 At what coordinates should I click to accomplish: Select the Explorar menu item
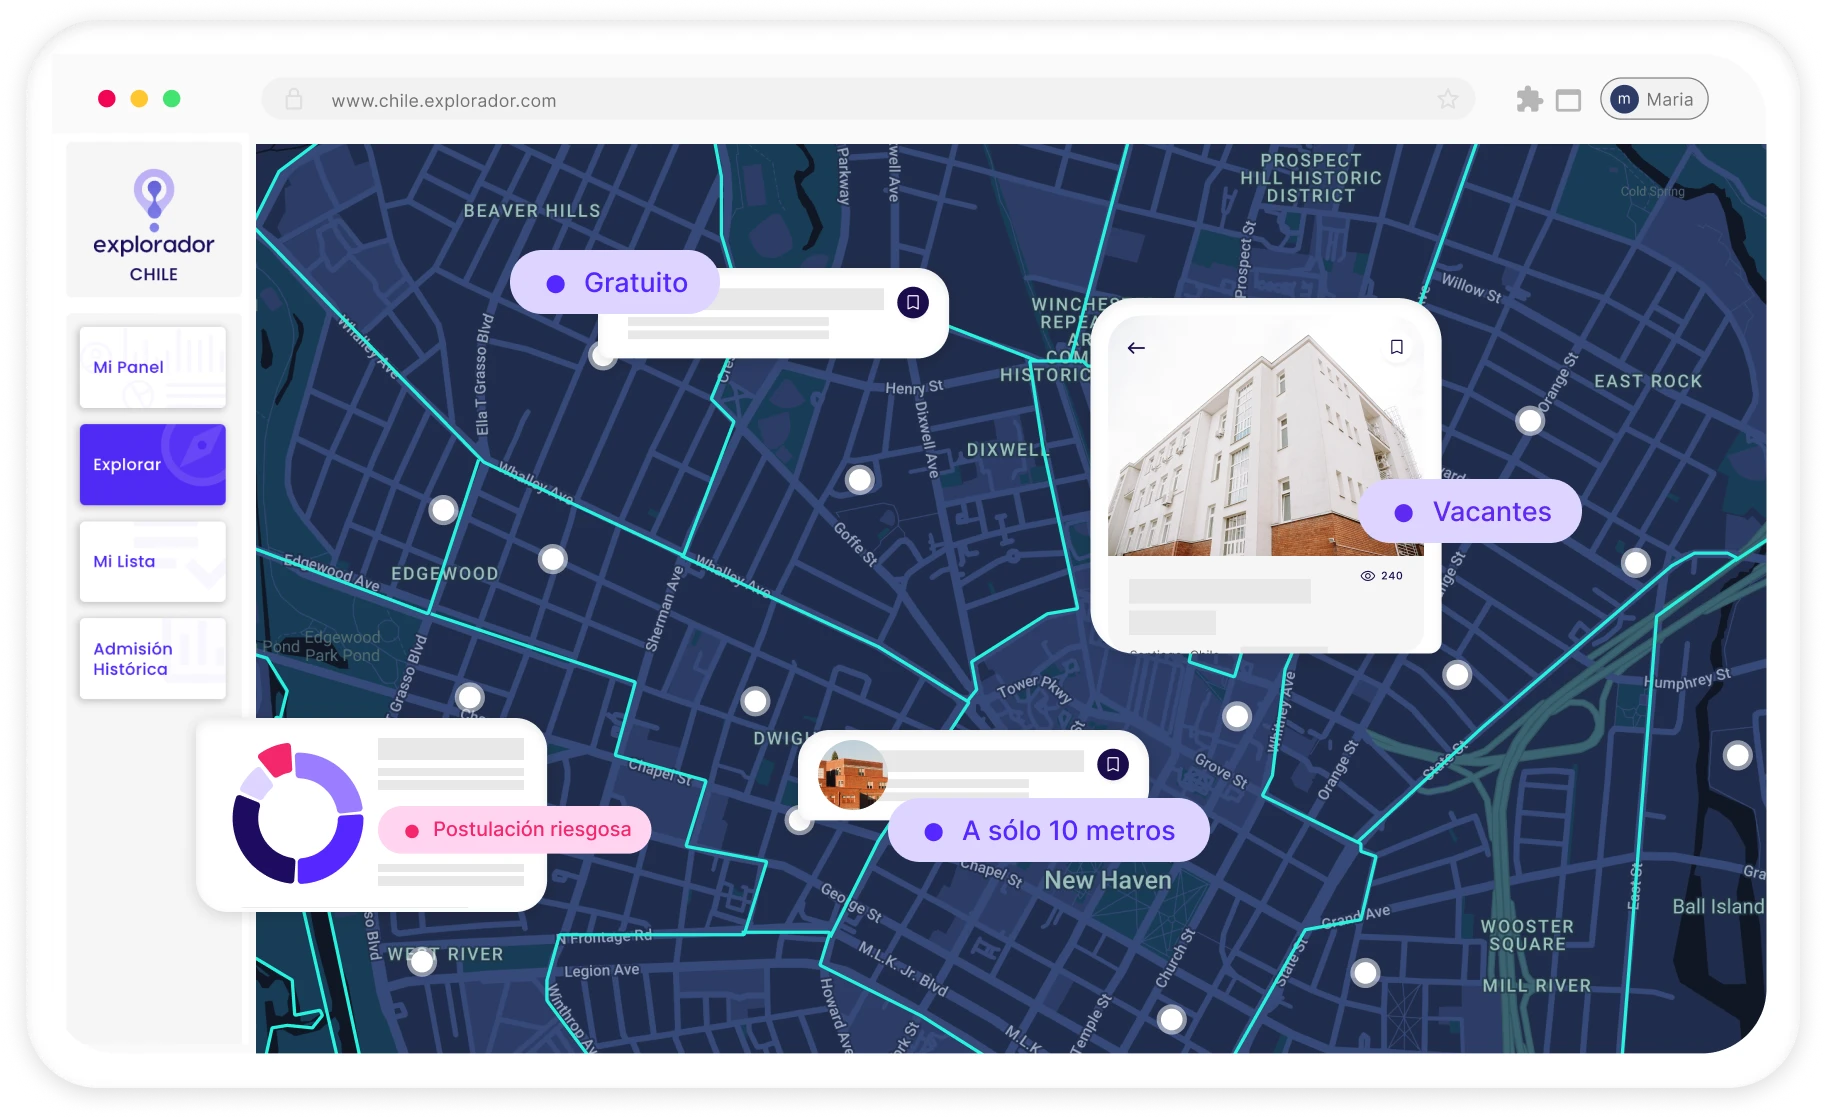153,464
